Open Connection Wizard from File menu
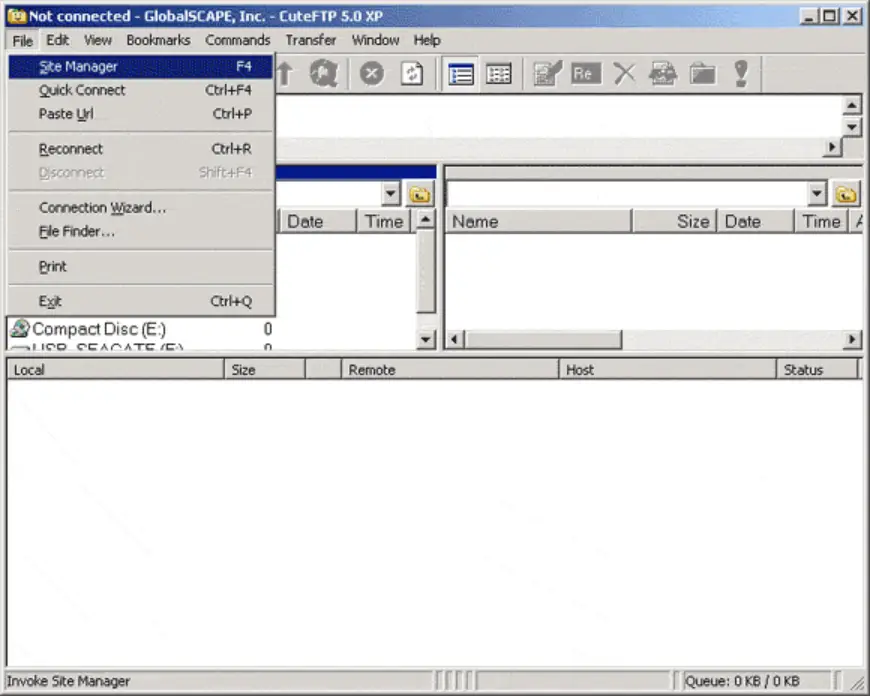This screenshot has height=696, width=870. 102,208
